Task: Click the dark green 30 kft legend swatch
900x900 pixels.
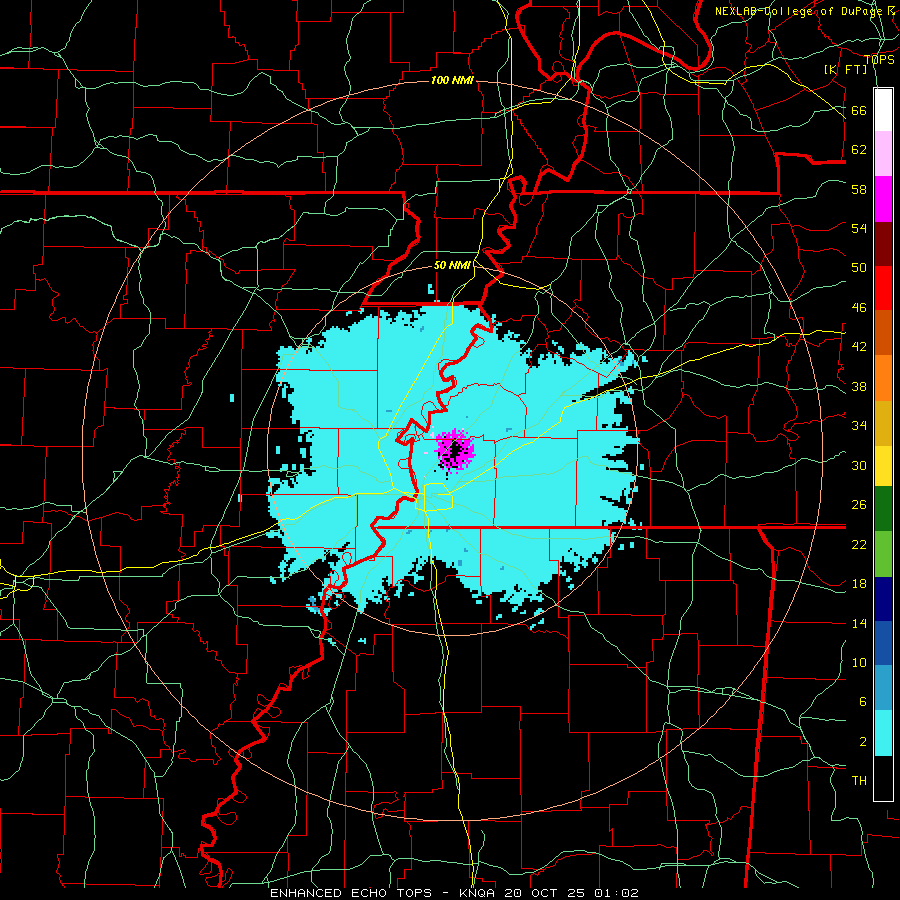Action: point(883,509)
